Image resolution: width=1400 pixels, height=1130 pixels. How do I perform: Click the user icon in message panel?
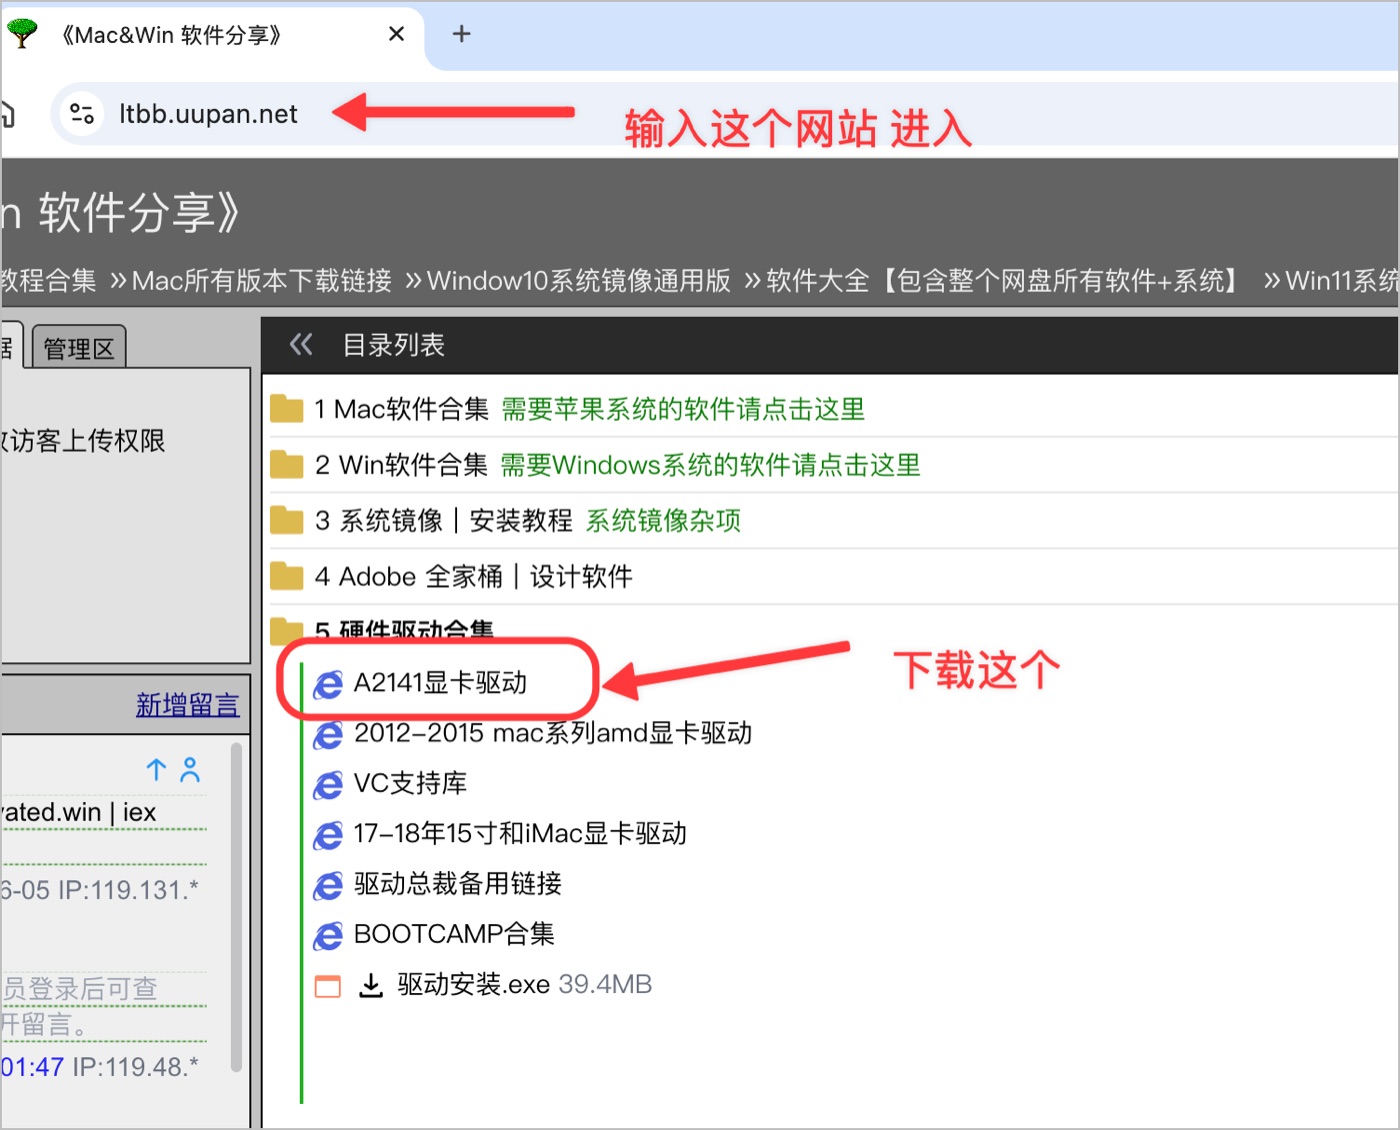tap(190, 769)
